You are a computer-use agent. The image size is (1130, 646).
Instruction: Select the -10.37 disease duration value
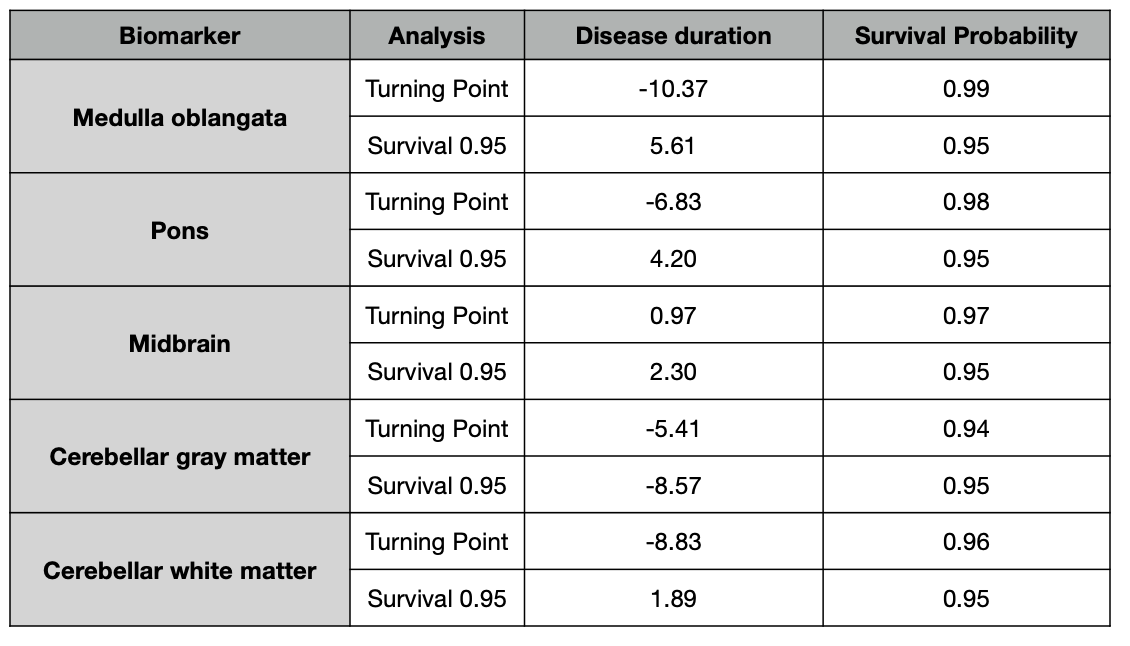tap(673, 89)
